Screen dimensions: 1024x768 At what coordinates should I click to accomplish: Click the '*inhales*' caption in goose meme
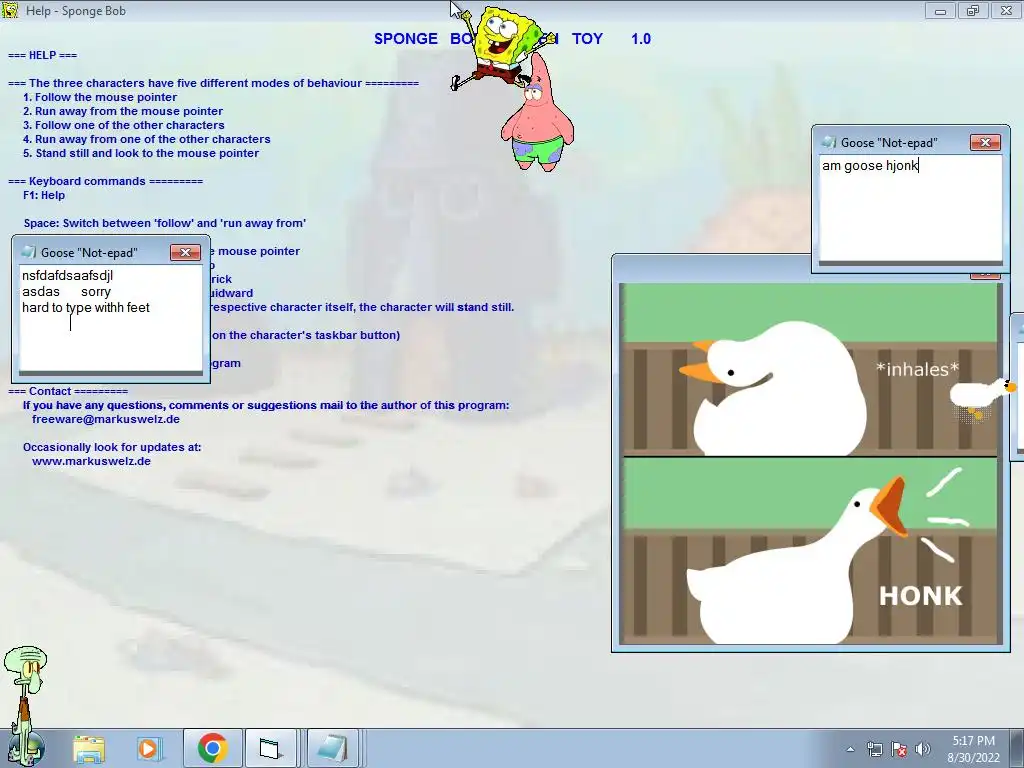pyautogui.click(x=917, y=370)
